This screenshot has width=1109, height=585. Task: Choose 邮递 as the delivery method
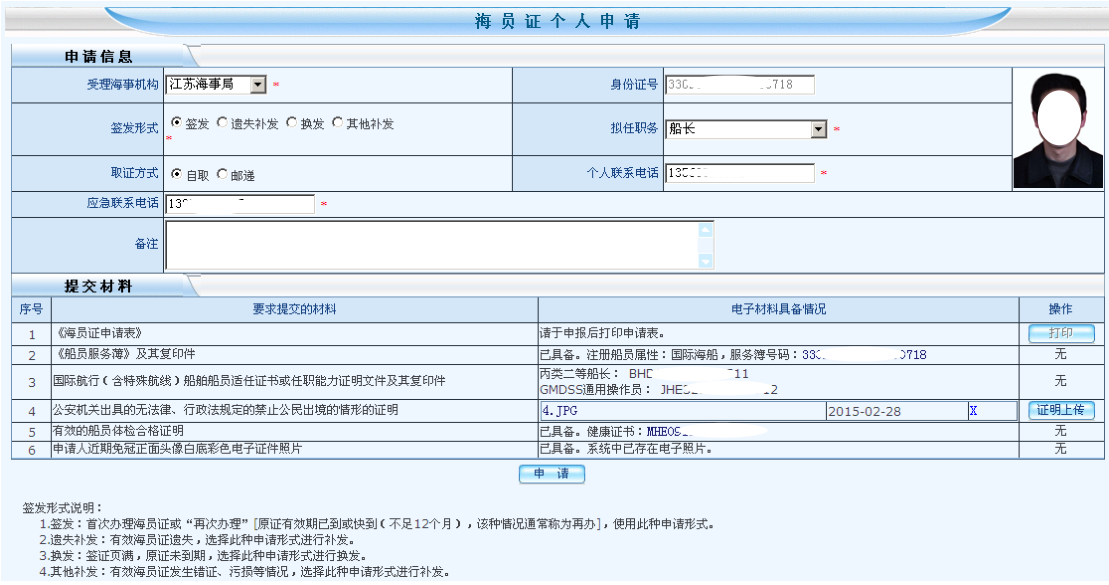point(222,174)
